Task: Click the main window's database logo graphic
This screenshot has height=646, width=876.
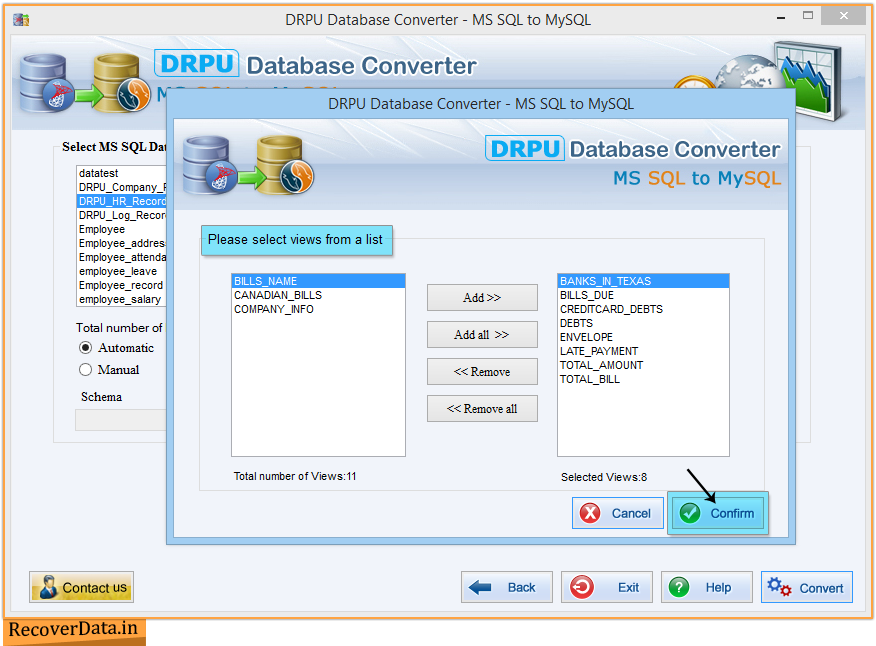Action: pos(85,84)
